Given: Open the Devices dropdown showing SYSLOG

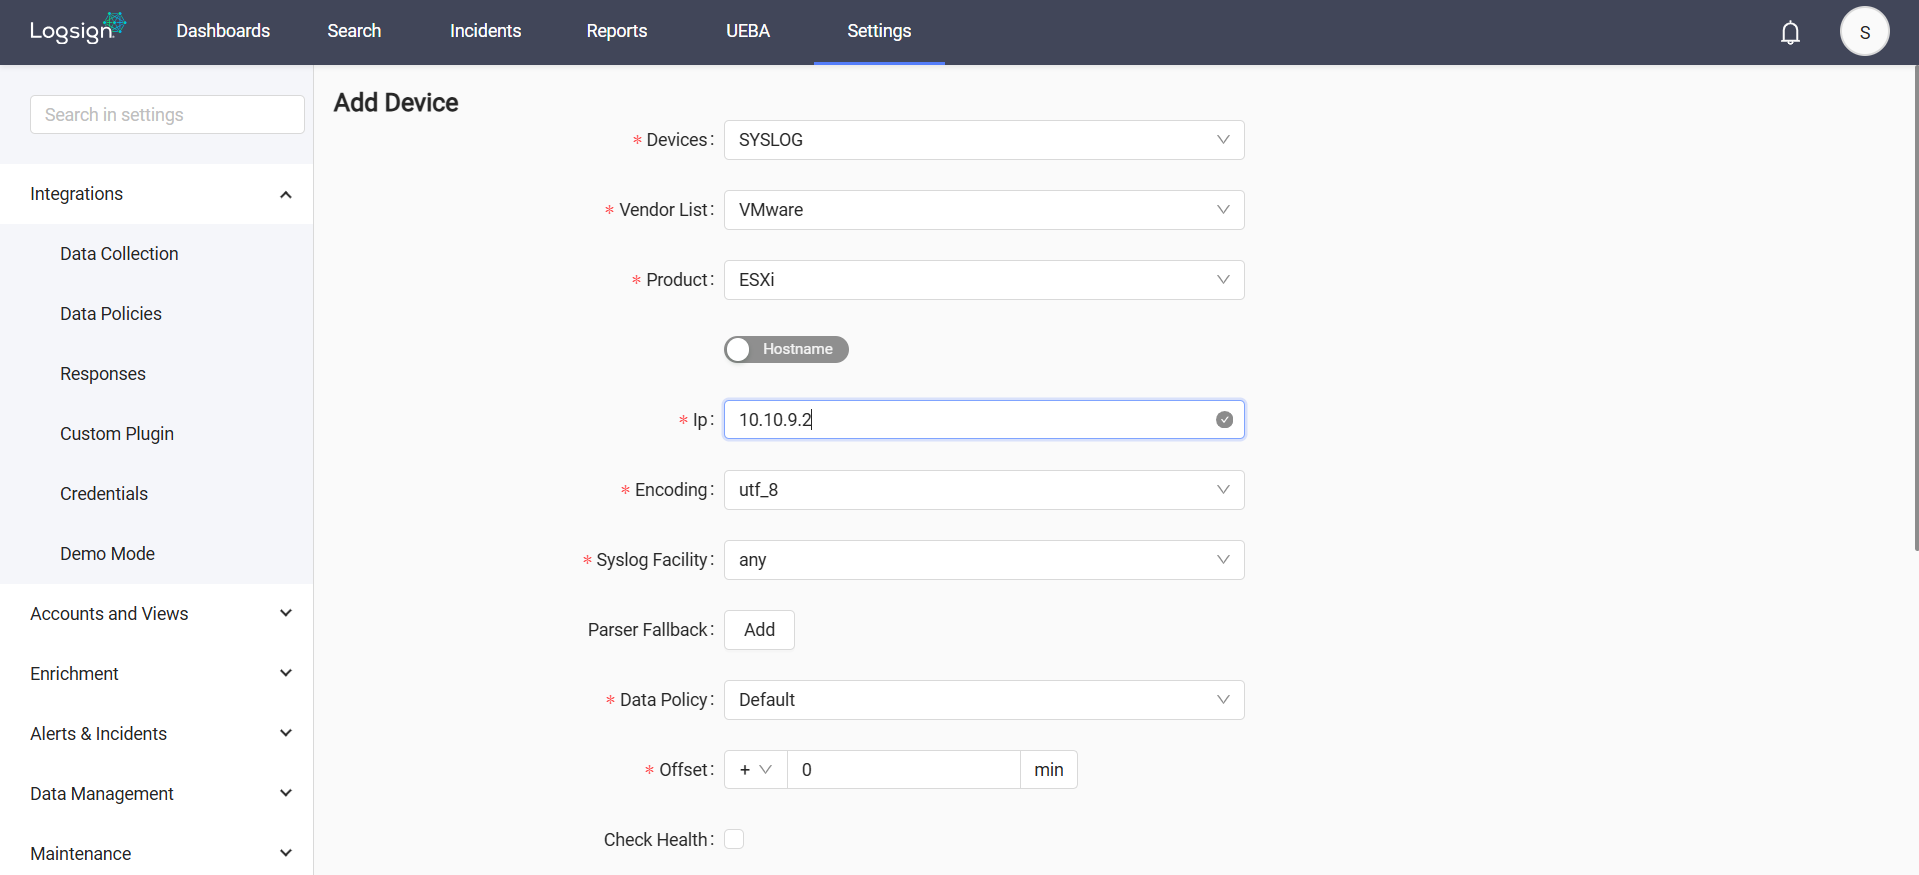Looking at the screenshot, I should point(984,140).
